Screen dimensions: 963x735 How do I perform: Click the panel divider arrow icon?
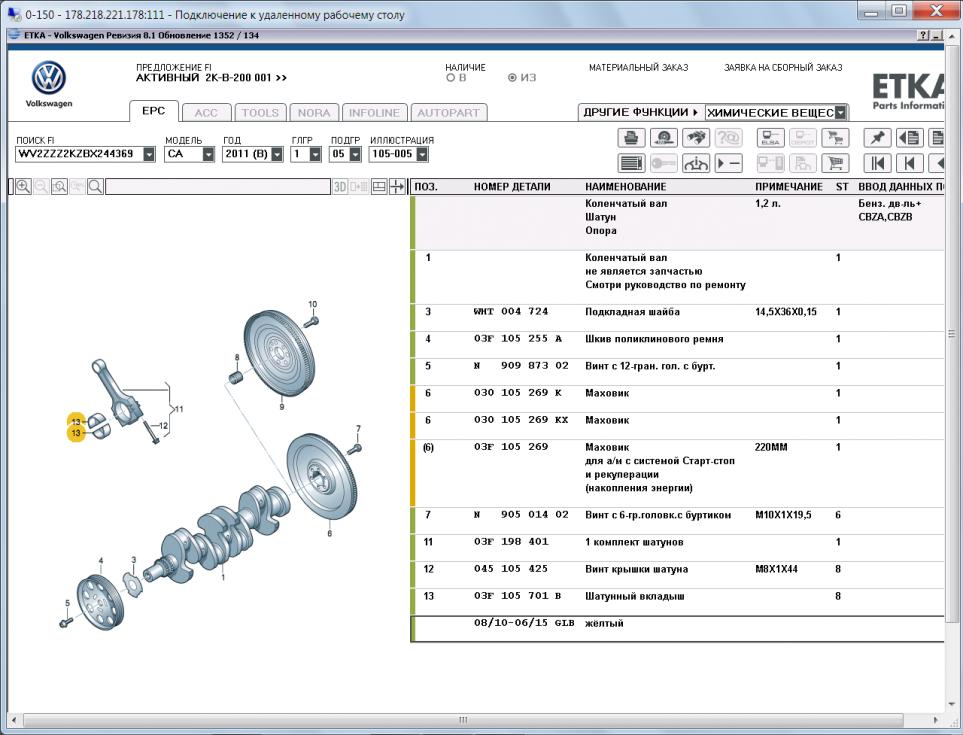[x=397, y=187]
